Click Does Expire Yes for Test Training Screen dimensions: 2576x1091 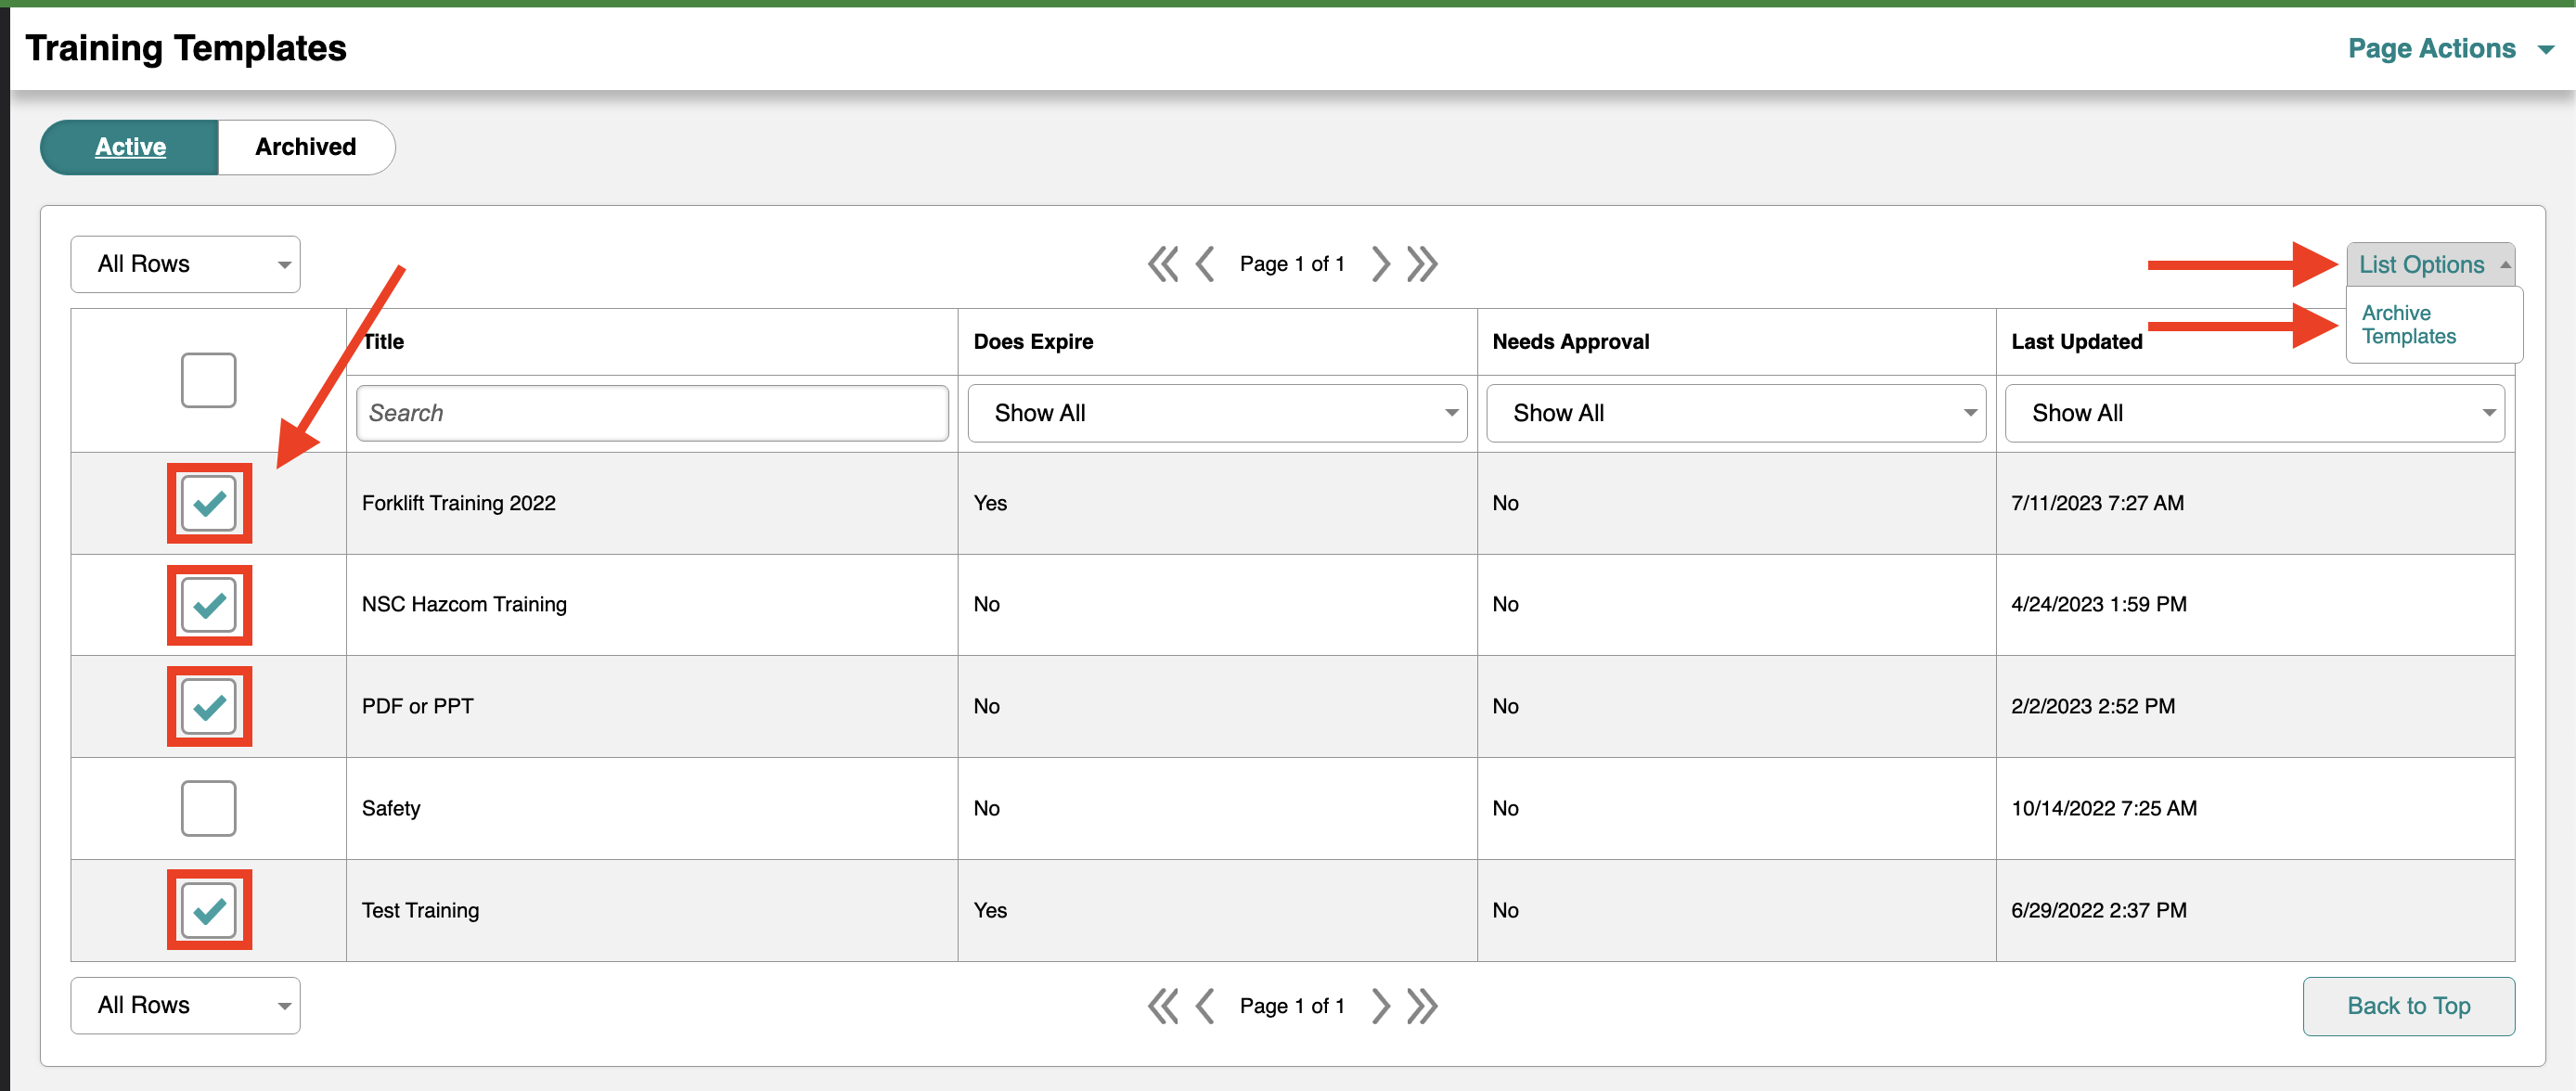pos(990,910)
